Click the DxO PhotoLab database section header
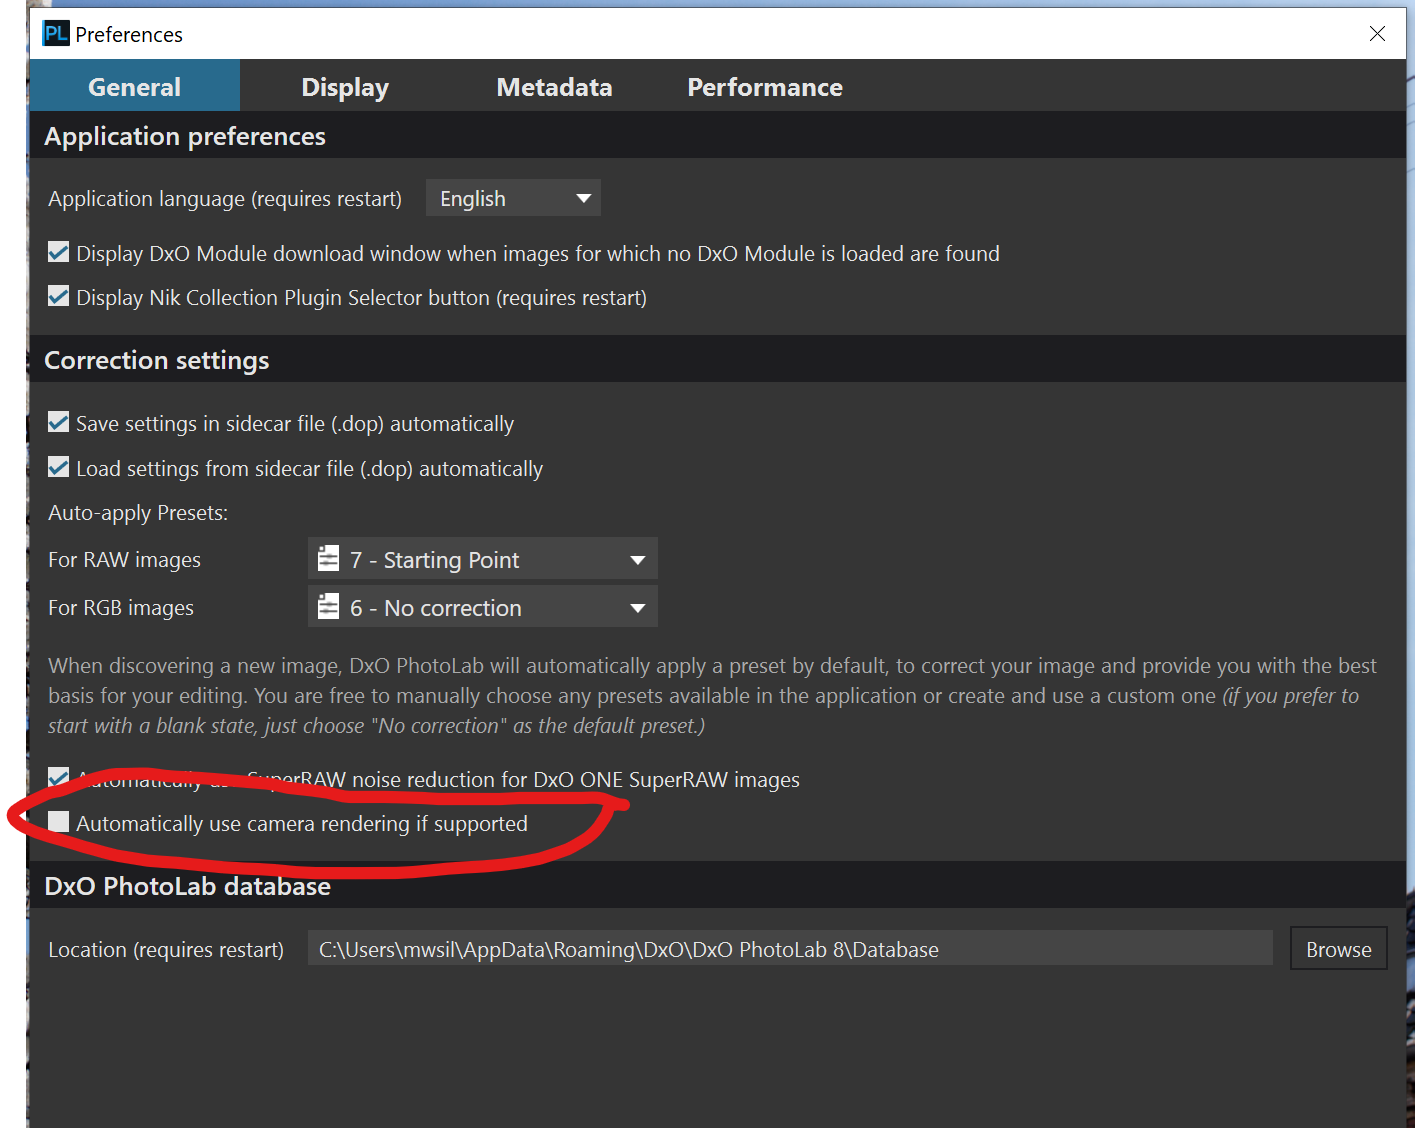This screenshot has width=1415, height=1128. (187, 886)
